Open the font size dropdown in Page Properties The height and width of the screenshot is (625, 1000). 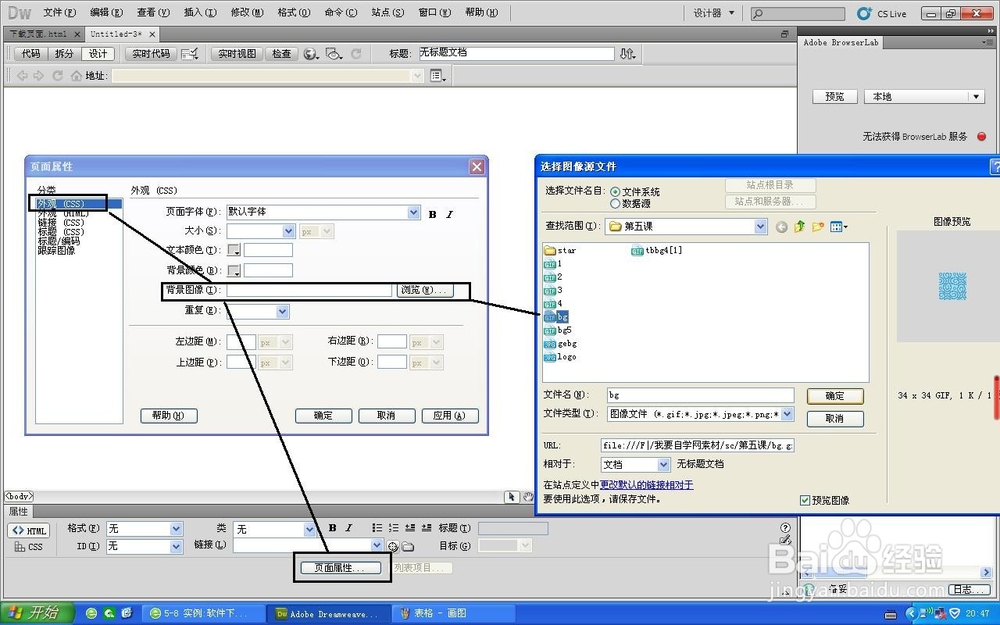[x=288, y=231]
